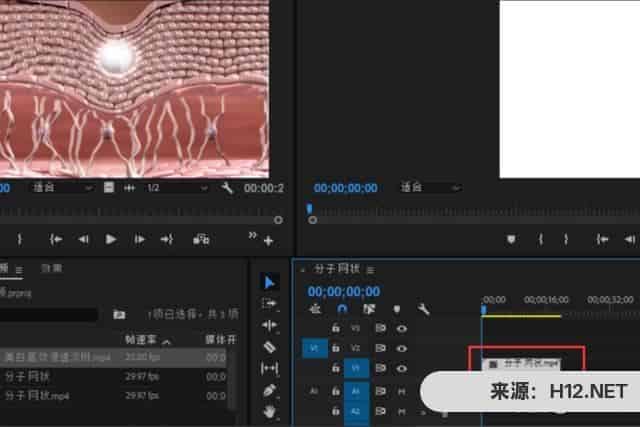Screen dimensions: 640x427
Task: Step back one frame in Source monitor
Action: [x=83, y=239]
